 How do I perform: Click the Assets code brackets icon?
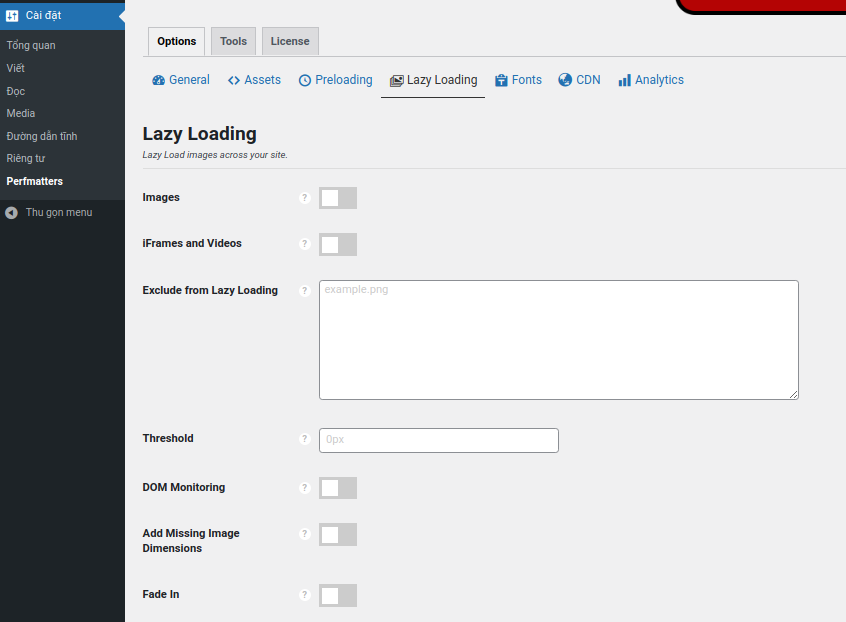pyautogui.click(x=234, y=80)
